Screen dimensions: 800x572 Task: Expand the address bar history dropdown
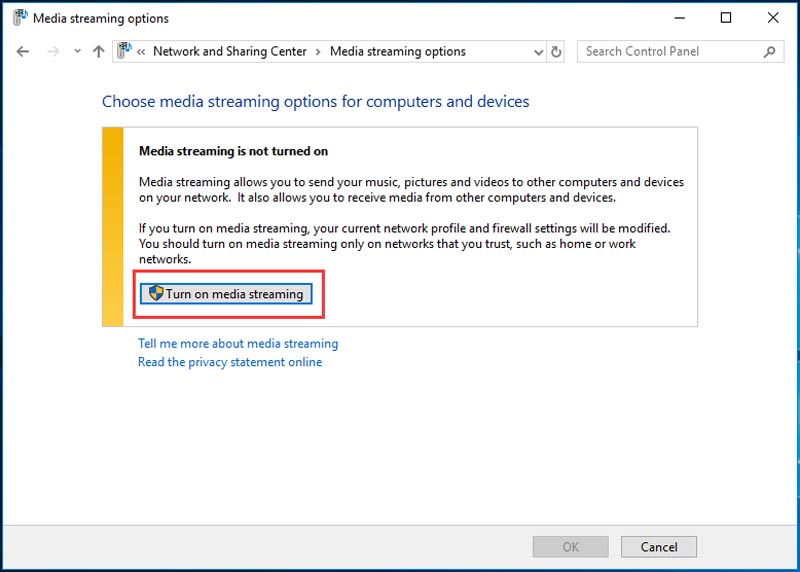point(538,52)
